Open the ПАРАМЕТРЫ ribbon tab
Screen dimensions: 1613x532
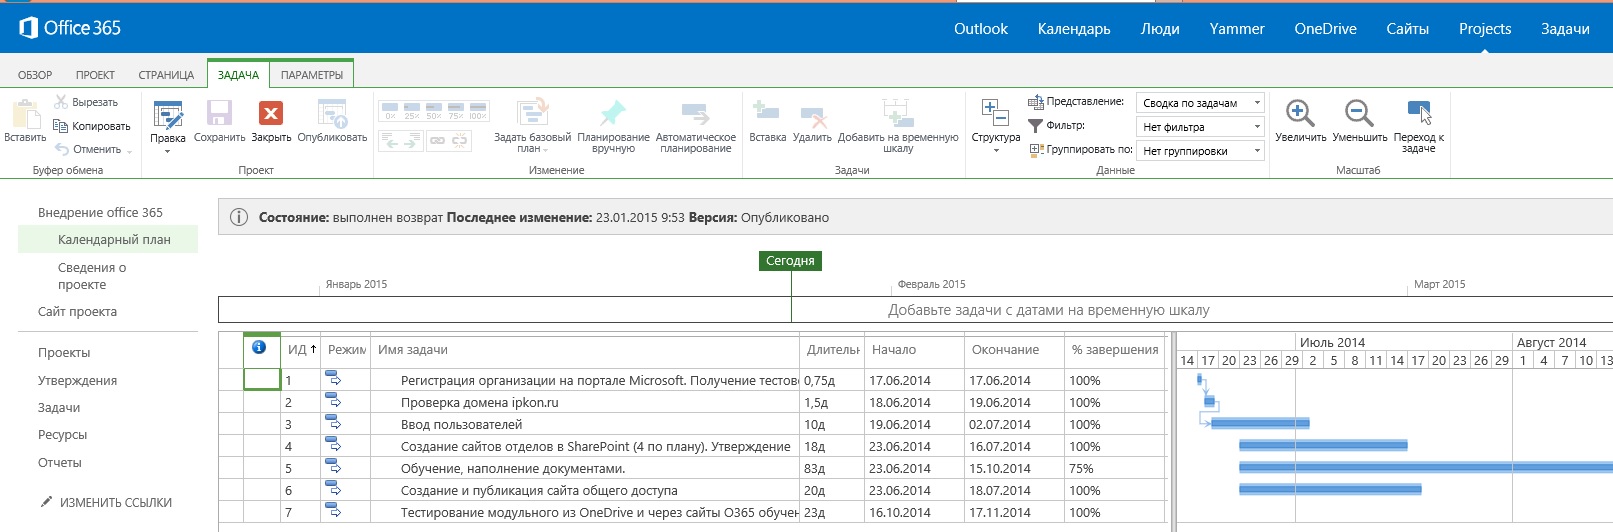(x=312, y=75)
